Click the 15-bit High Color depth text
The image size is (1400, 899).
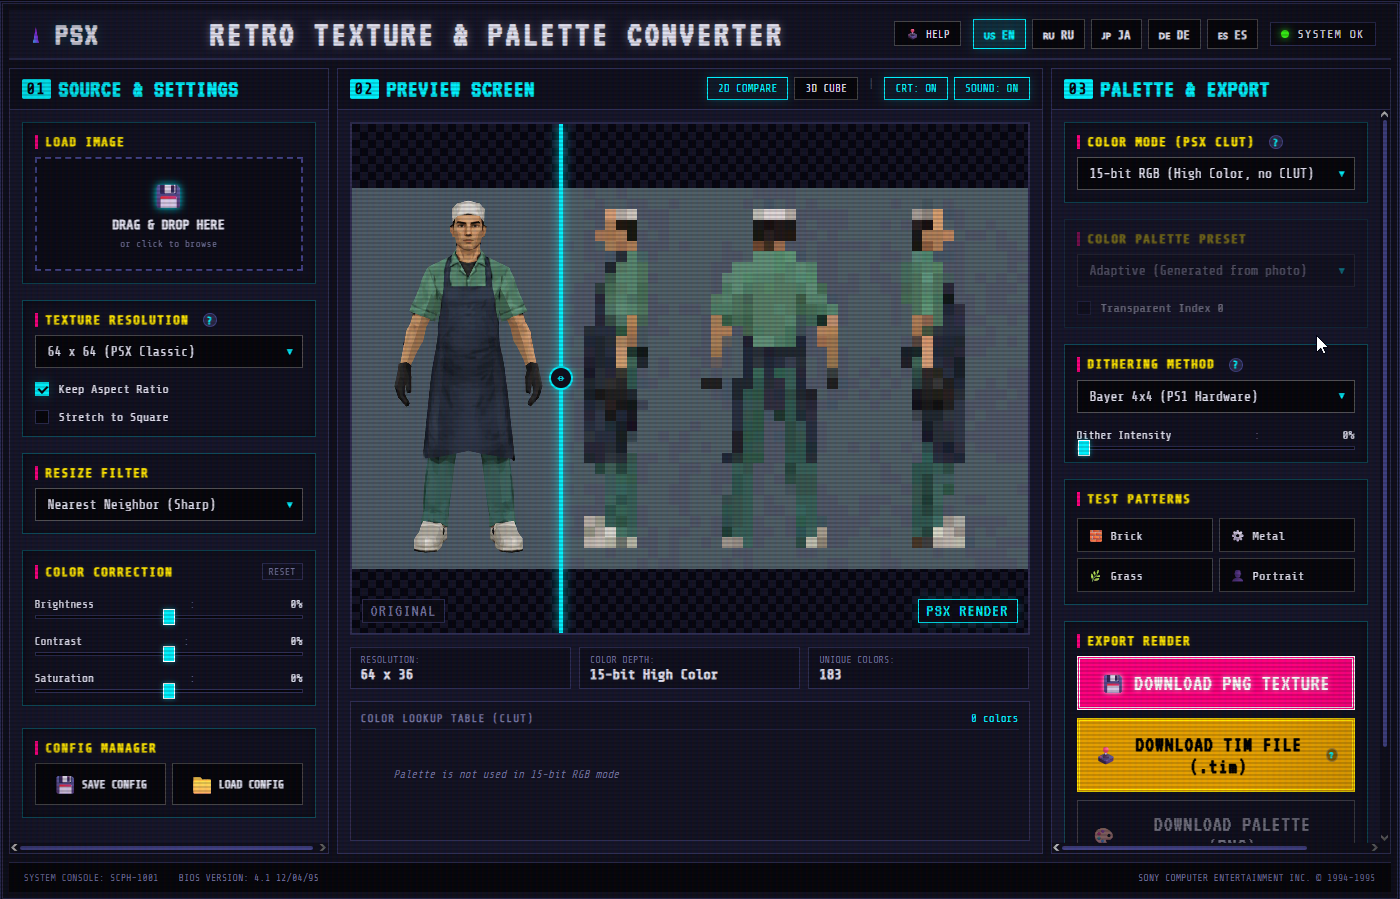coord(654,675)
